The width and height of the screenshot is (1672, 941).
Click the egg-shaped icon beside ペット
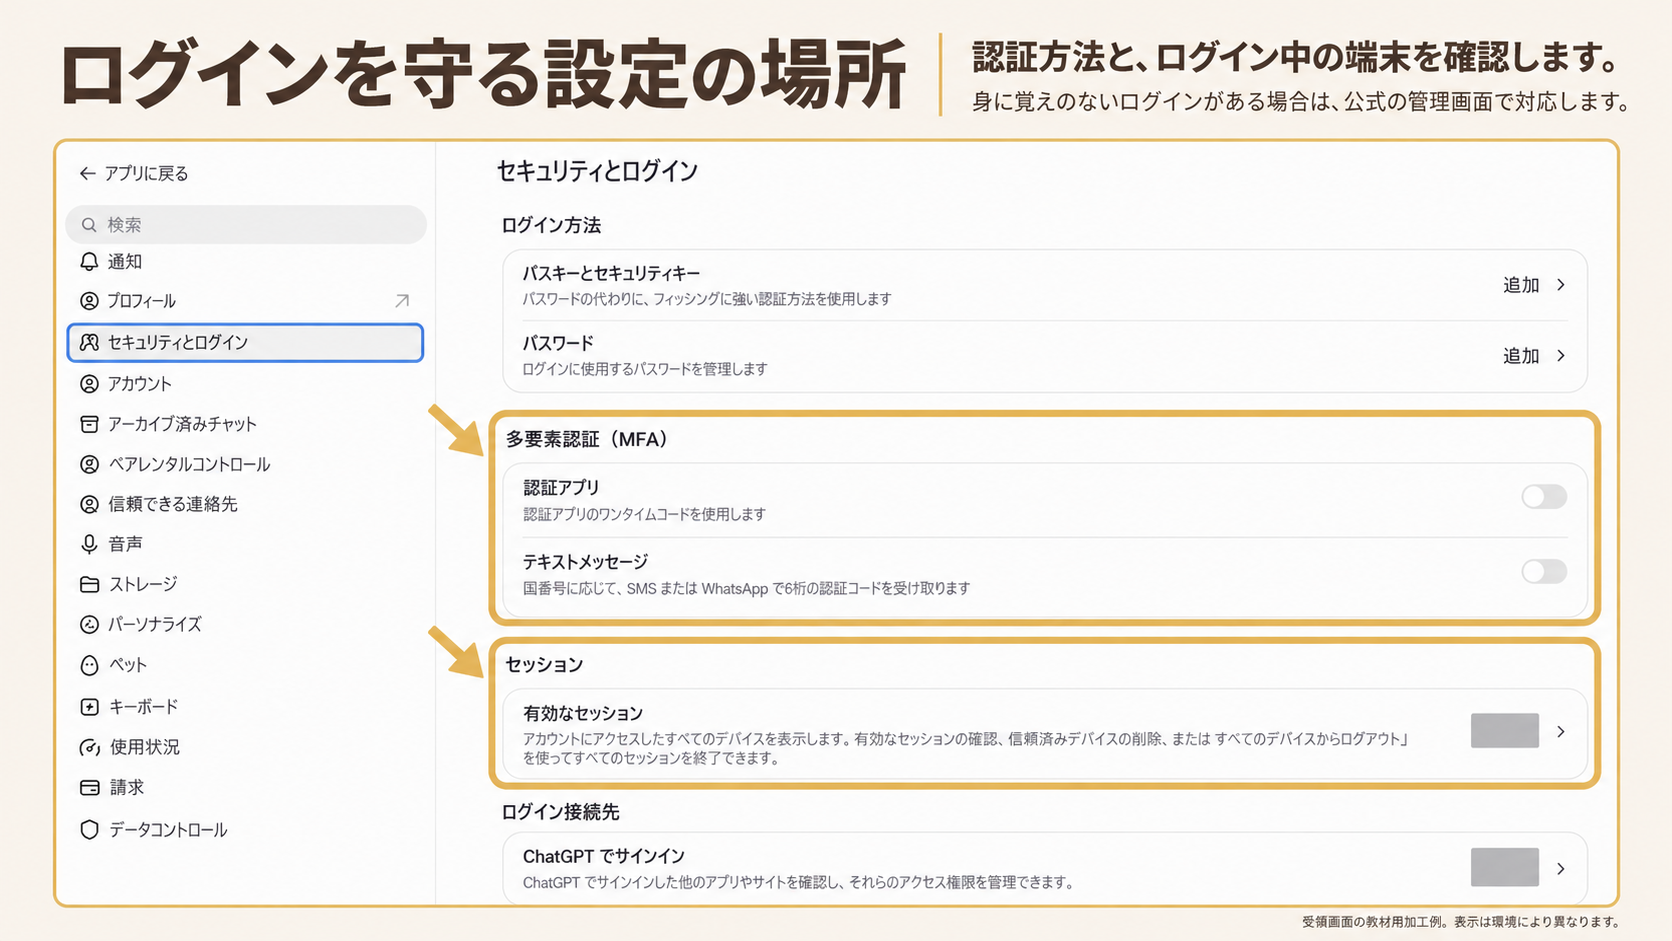tap(89, 665)
